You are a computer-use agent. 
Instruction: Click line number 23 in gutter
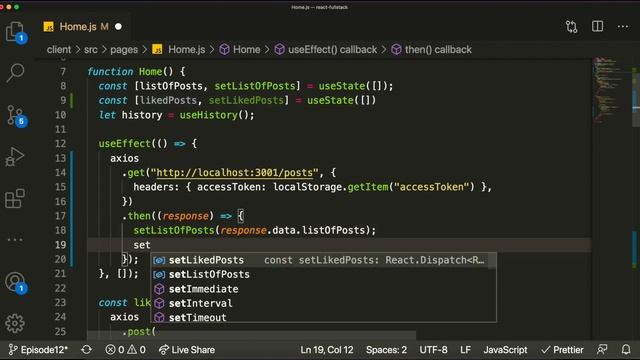(x=60, y=302)
